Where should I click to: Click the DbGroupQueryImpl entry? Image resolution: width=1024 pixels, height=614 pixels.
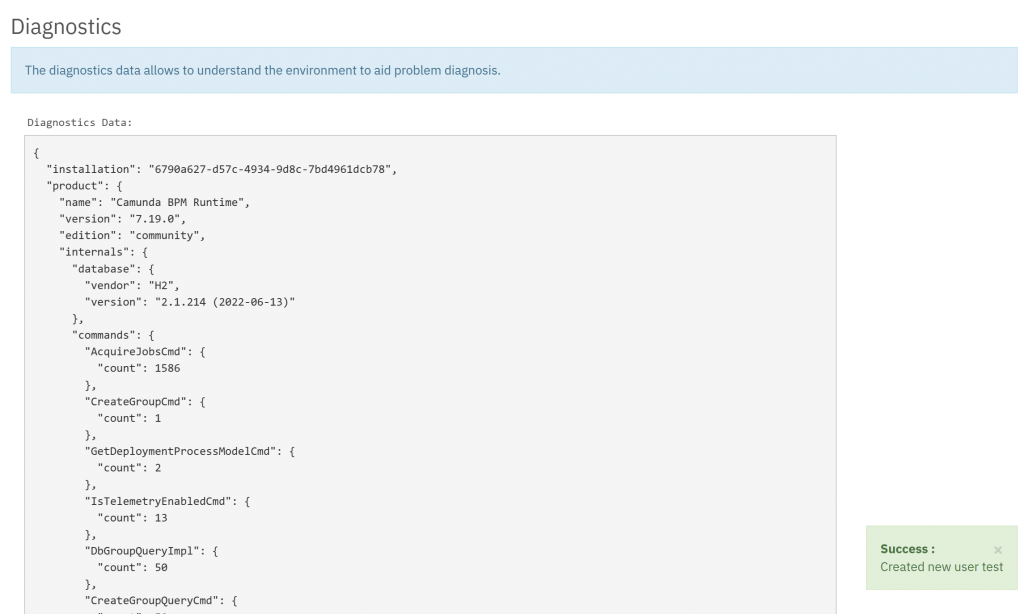(151, 551)
